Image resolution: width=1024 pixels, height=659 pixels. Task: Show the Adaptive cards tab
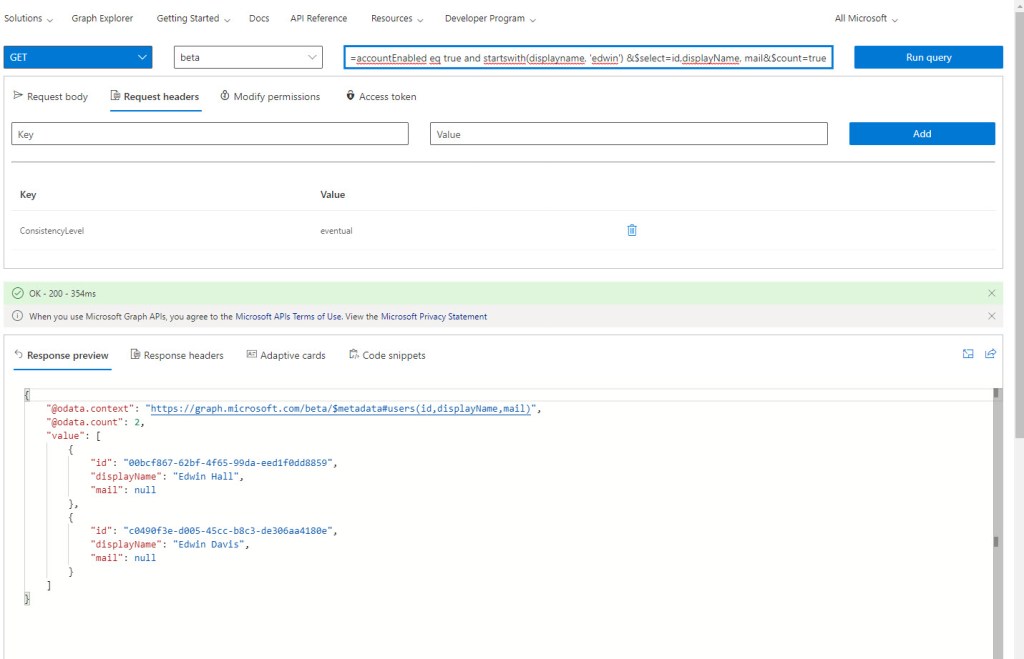click(x=286, y=355)
